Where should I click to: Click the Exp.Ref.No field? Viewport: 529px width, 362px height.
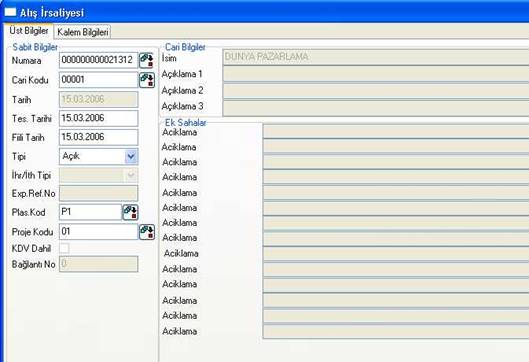99,193
